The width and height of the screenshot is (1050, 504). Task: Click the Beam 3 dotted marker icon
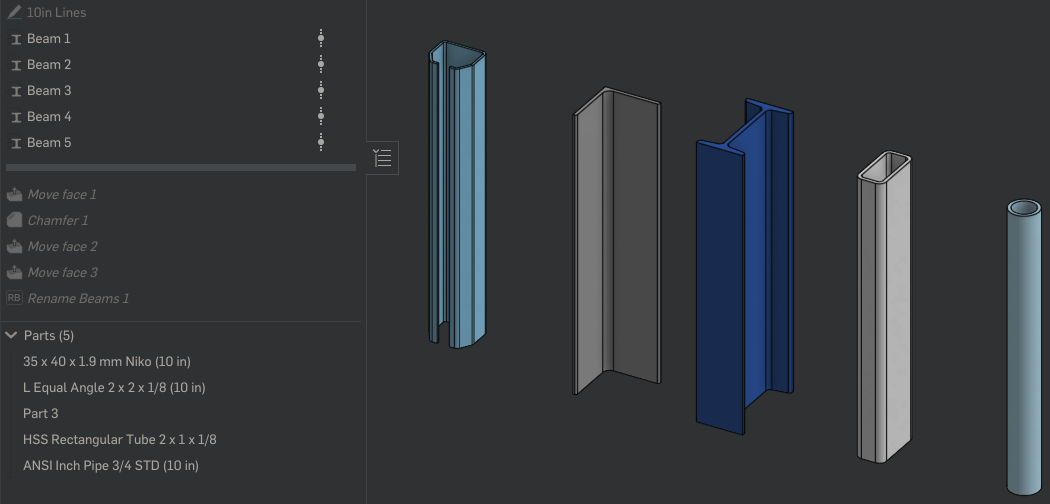321,90
